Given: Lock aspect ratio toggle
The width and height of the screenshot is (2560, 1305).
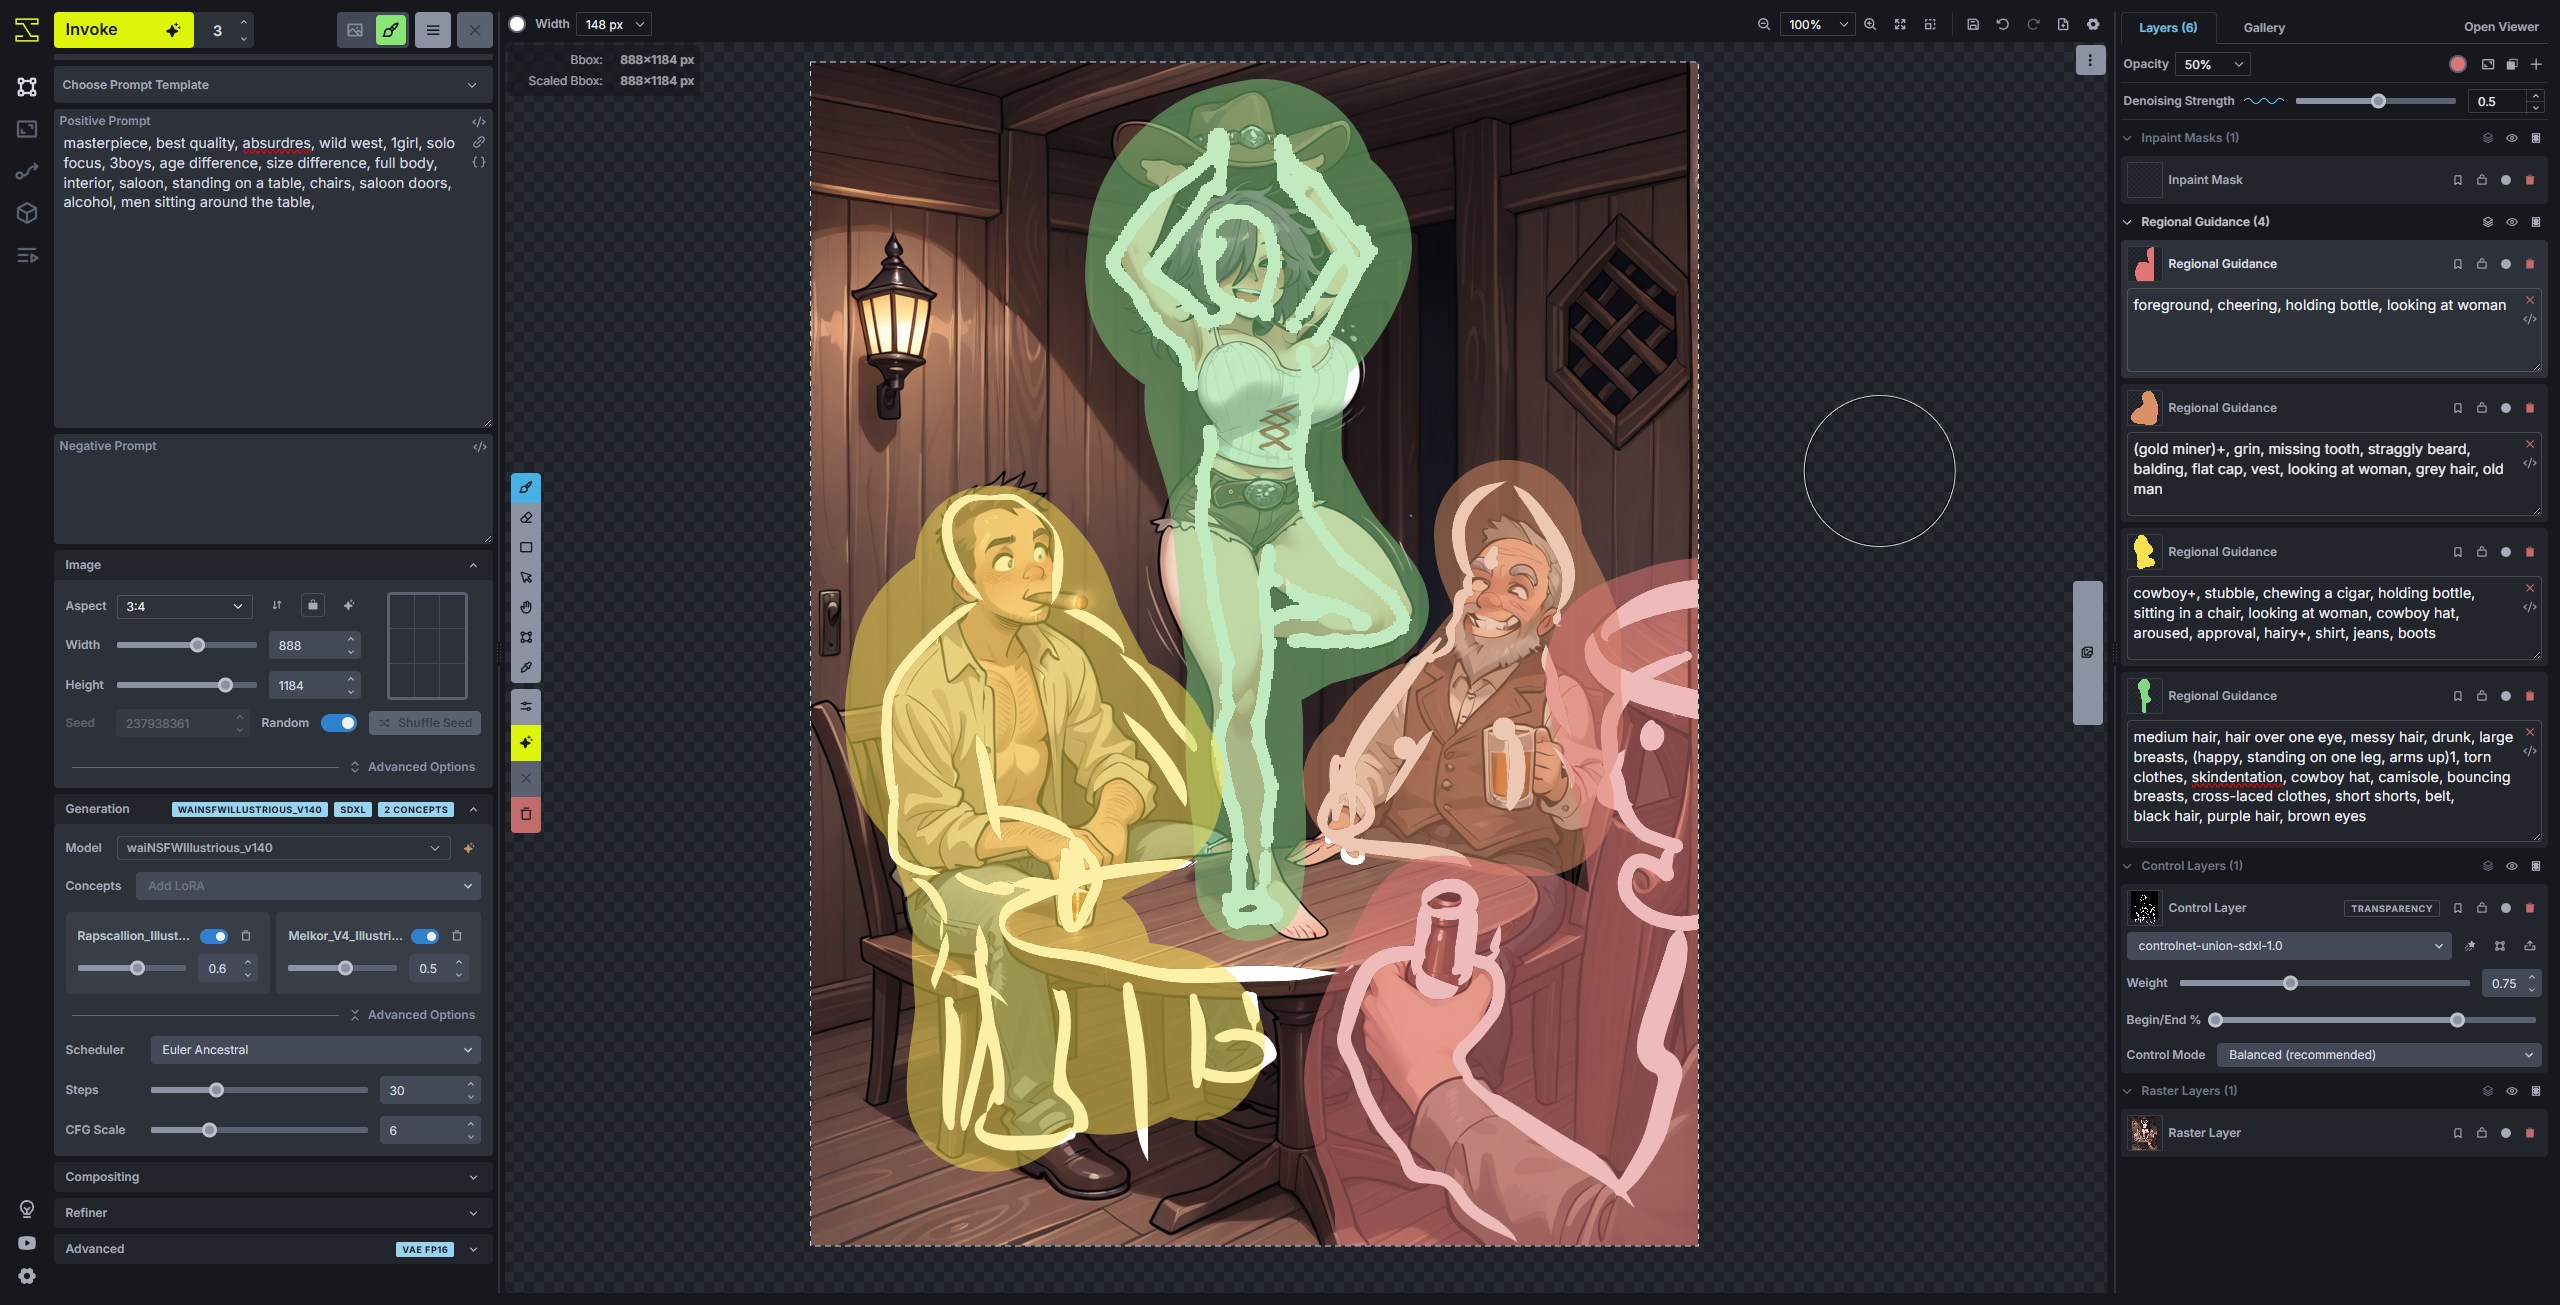Looking at the screenshot, I should (313, 605).
